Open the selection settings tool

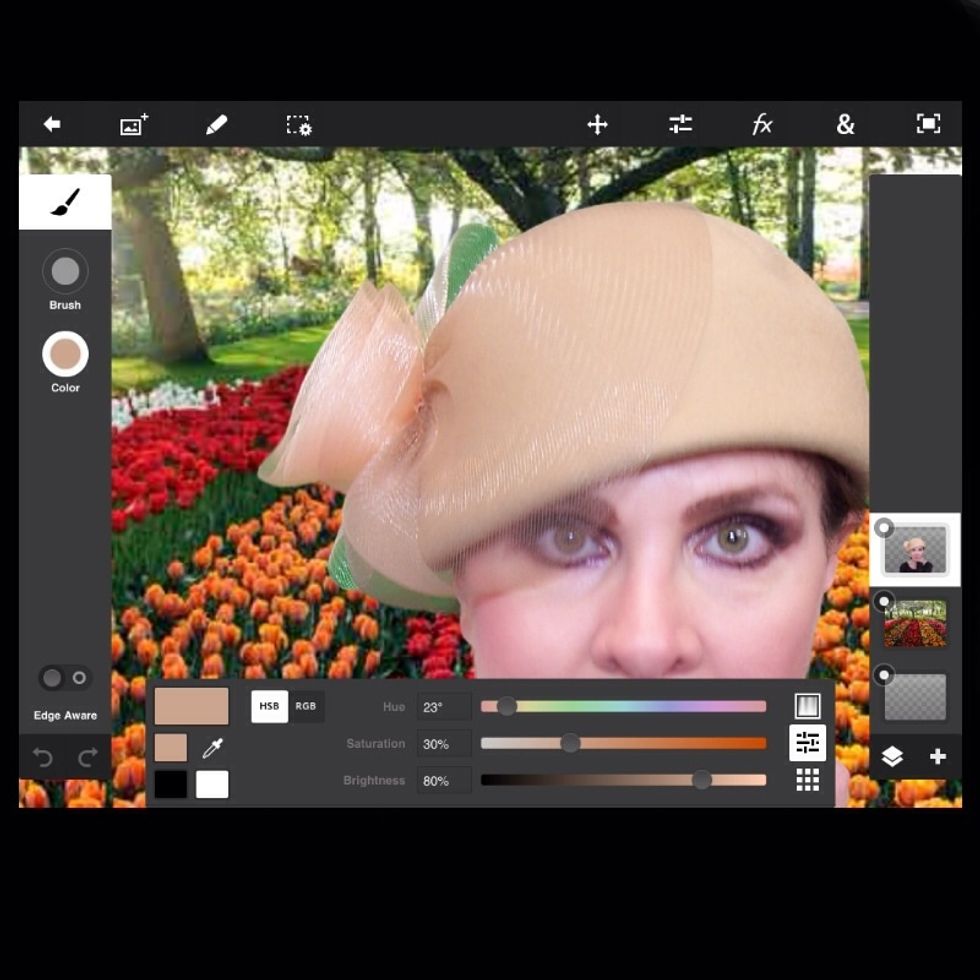pyautogui.click(x=299, y=125)
